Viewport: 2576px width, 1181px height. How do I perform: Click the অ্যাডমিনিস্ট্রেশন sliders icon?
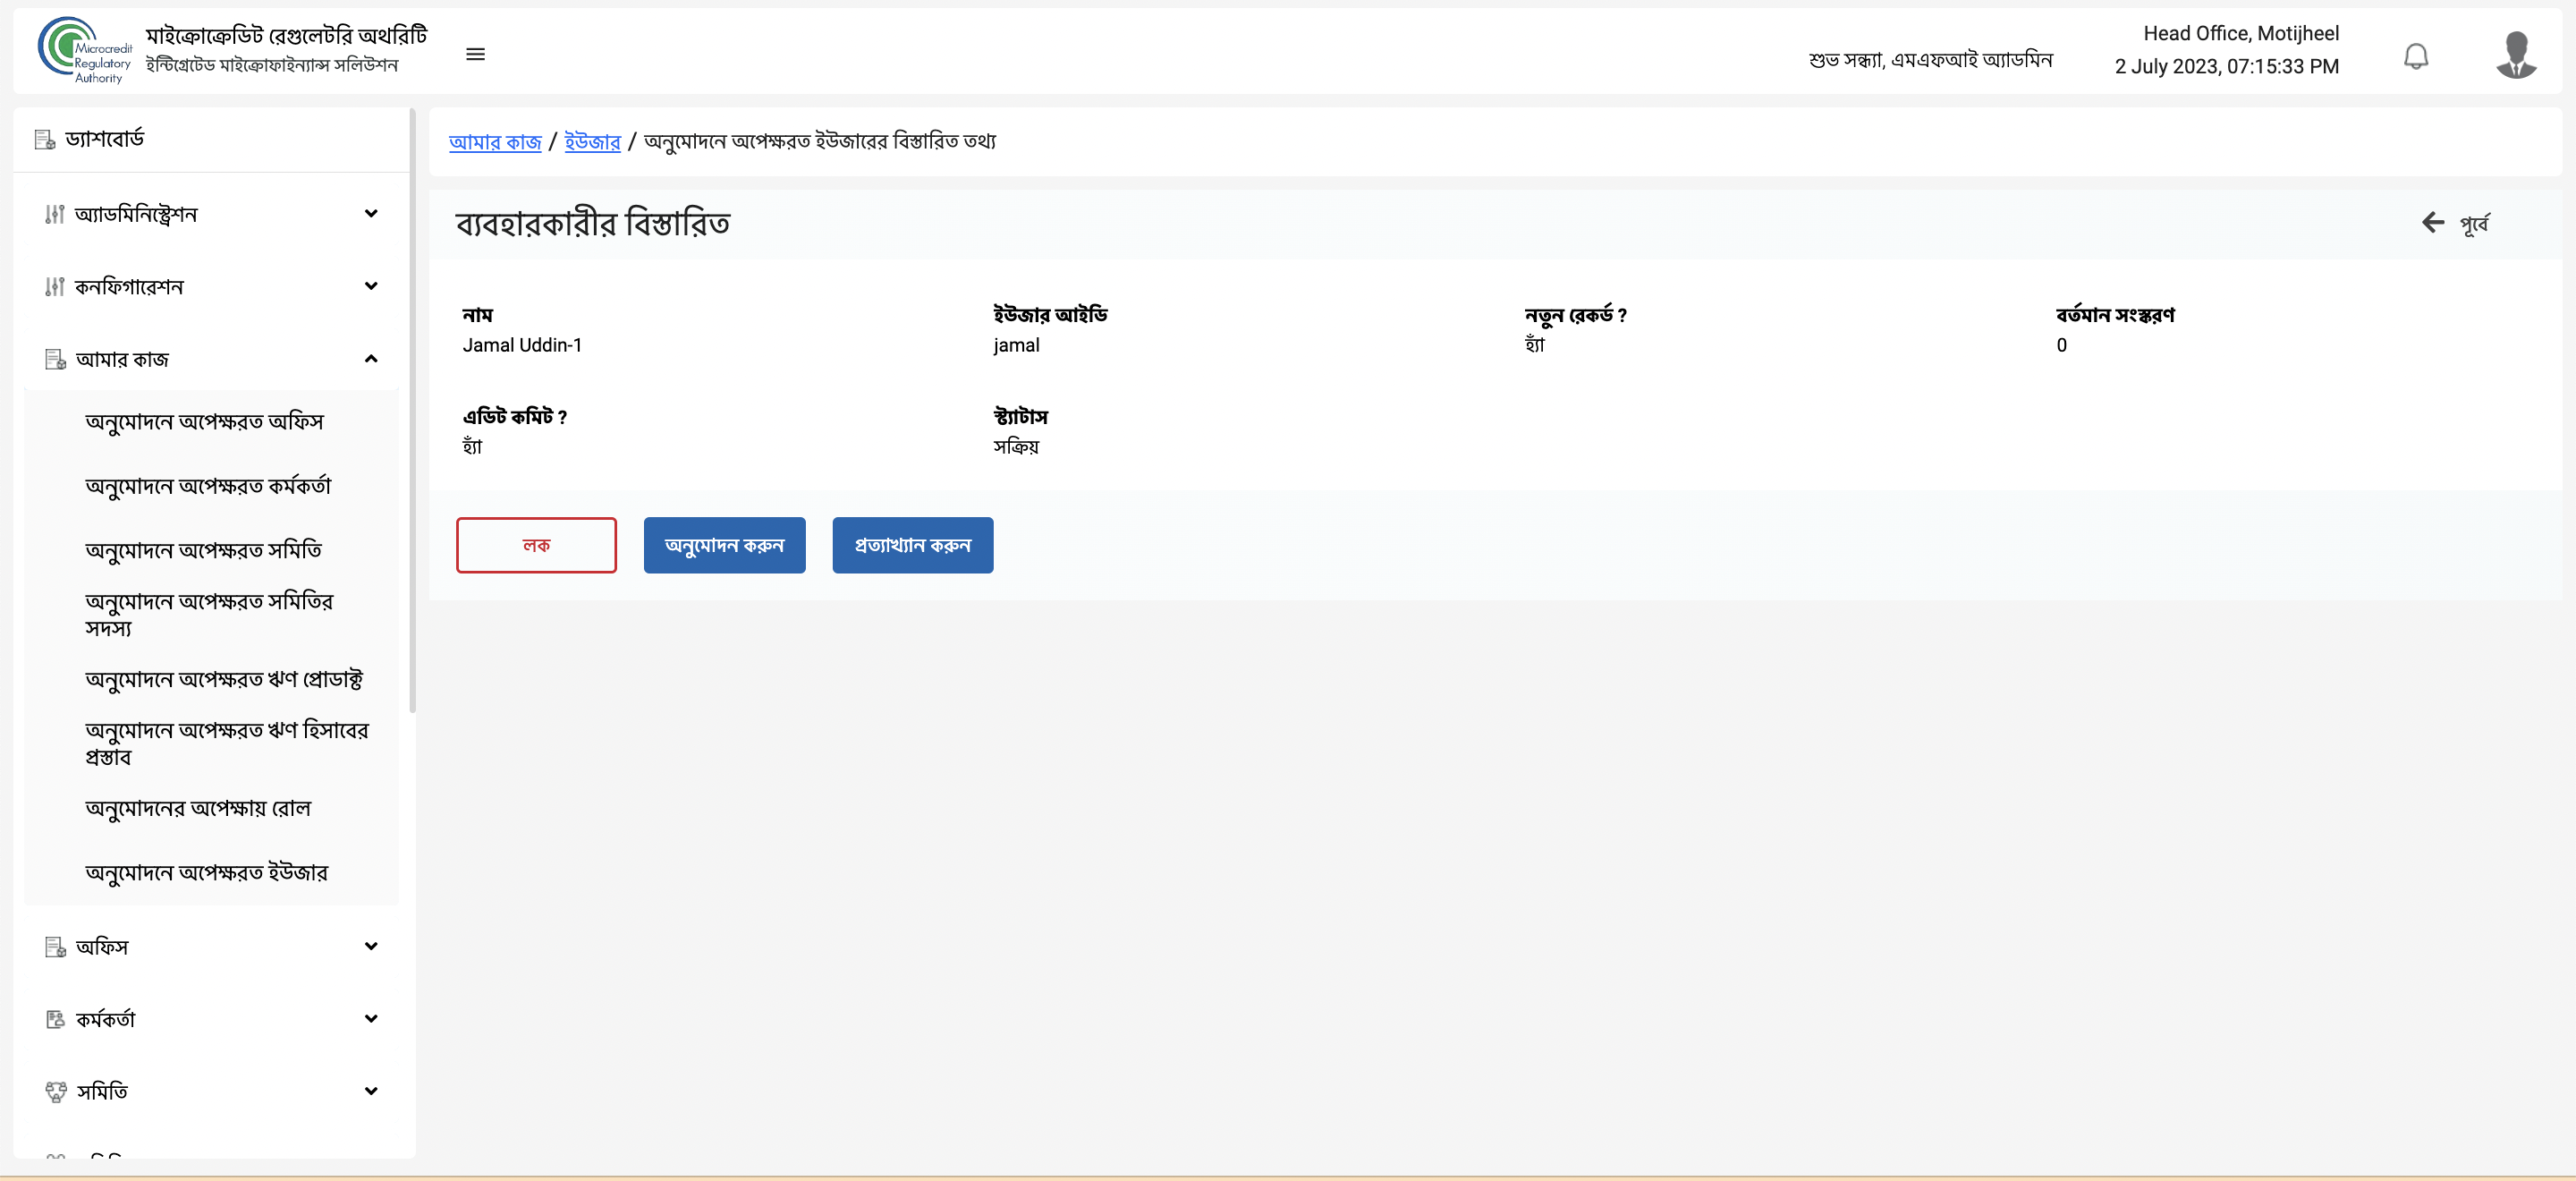[x=55, y=214]
